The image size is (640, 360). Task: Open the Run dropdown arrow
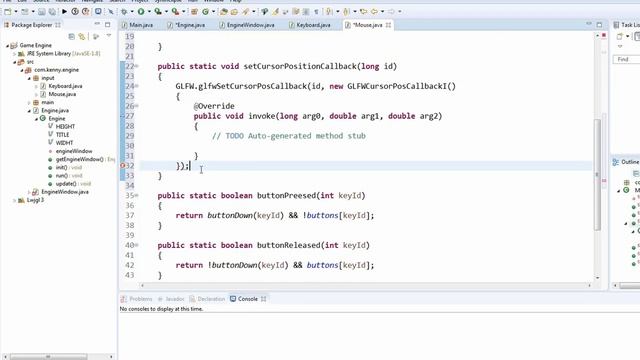pyautogui.click(x=149, y=11)
